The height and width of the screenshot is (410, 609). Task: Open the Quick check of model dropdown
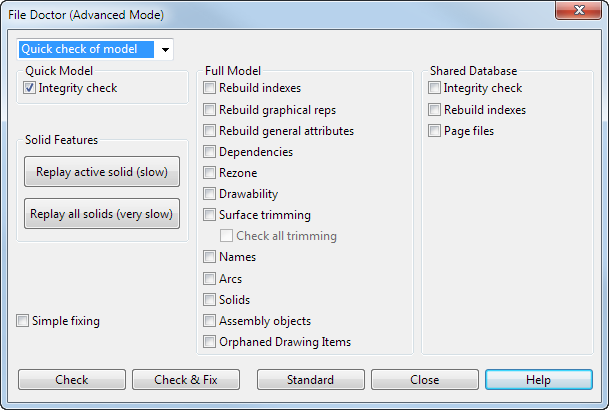click(x=165, y=49)
